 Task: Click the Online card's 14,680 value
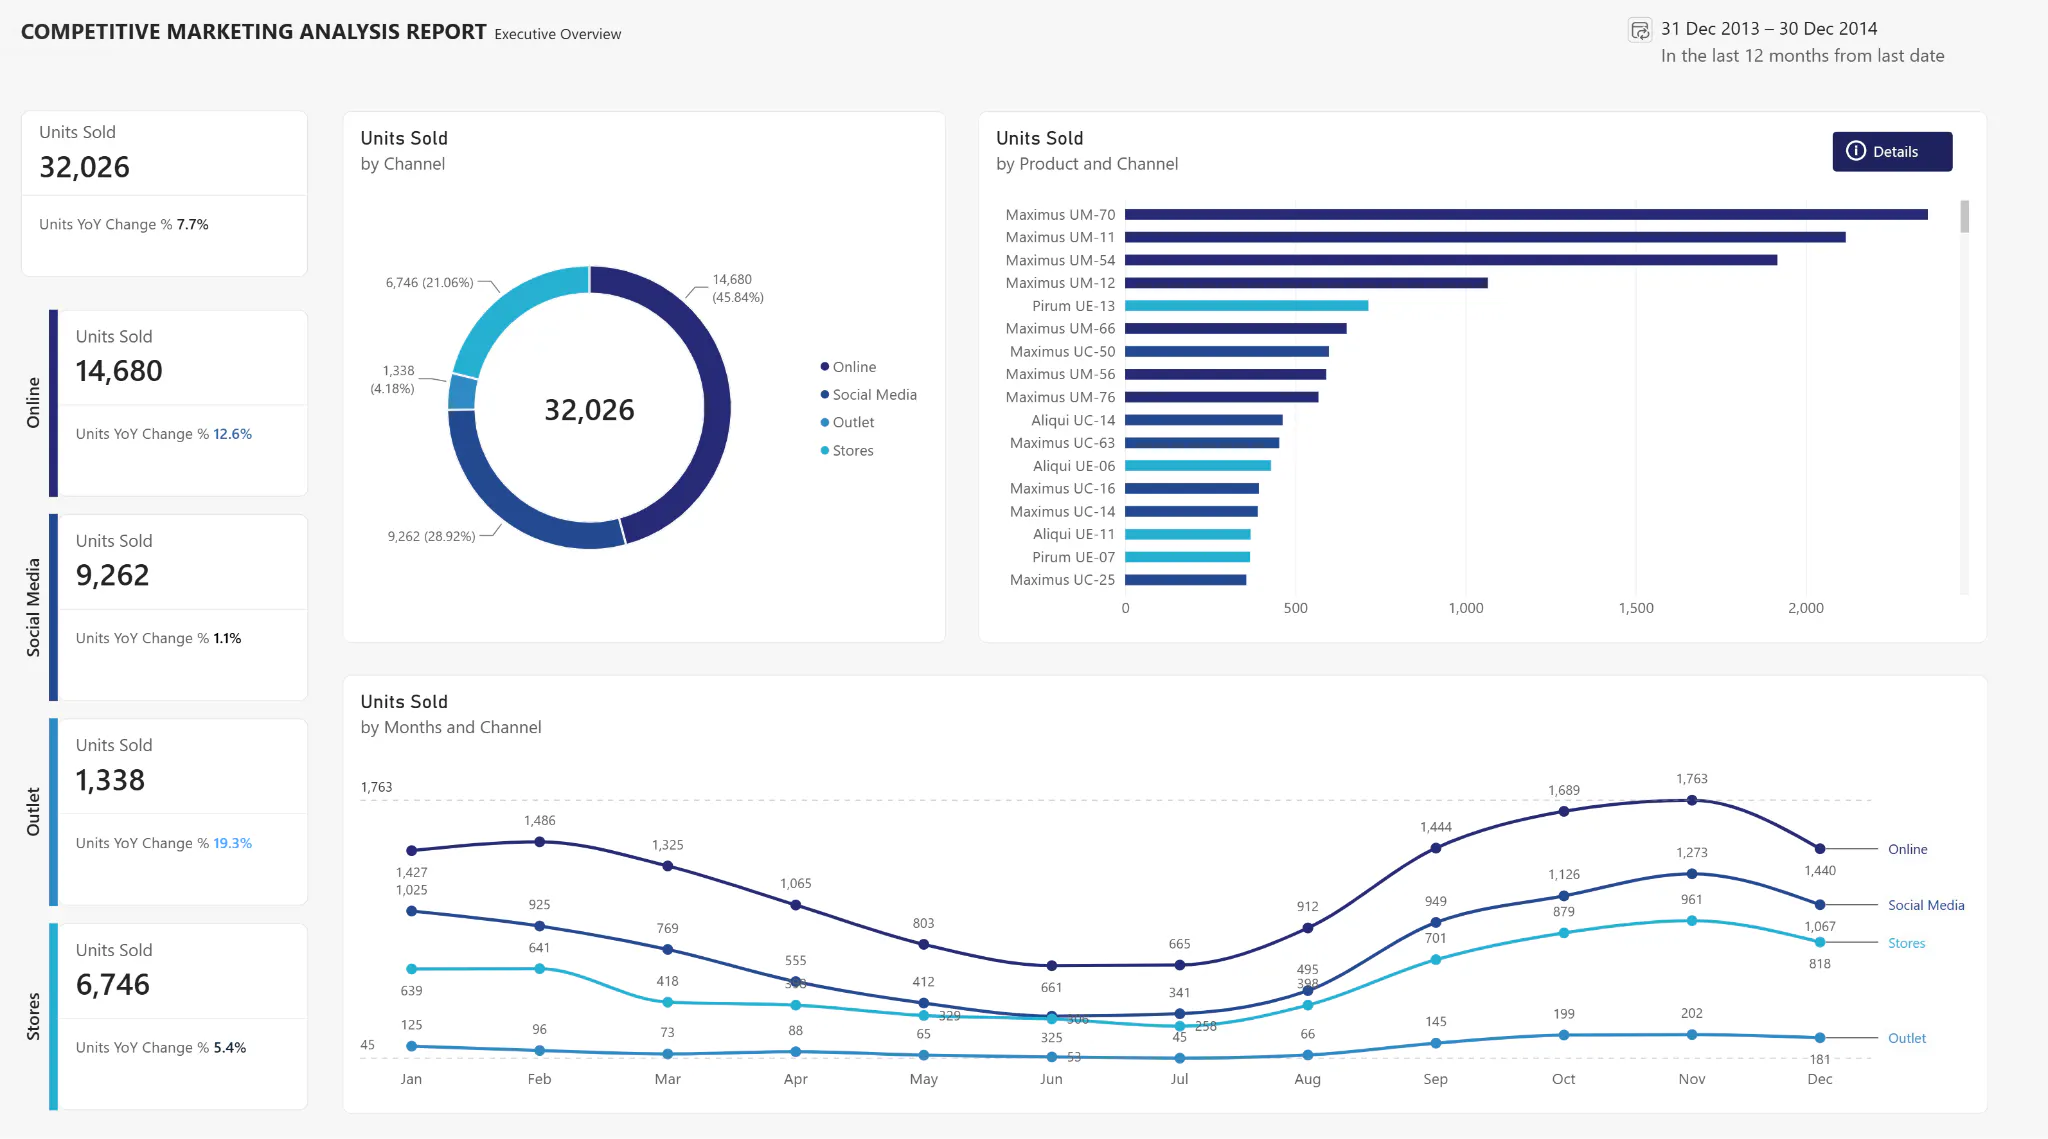point(119,371)
